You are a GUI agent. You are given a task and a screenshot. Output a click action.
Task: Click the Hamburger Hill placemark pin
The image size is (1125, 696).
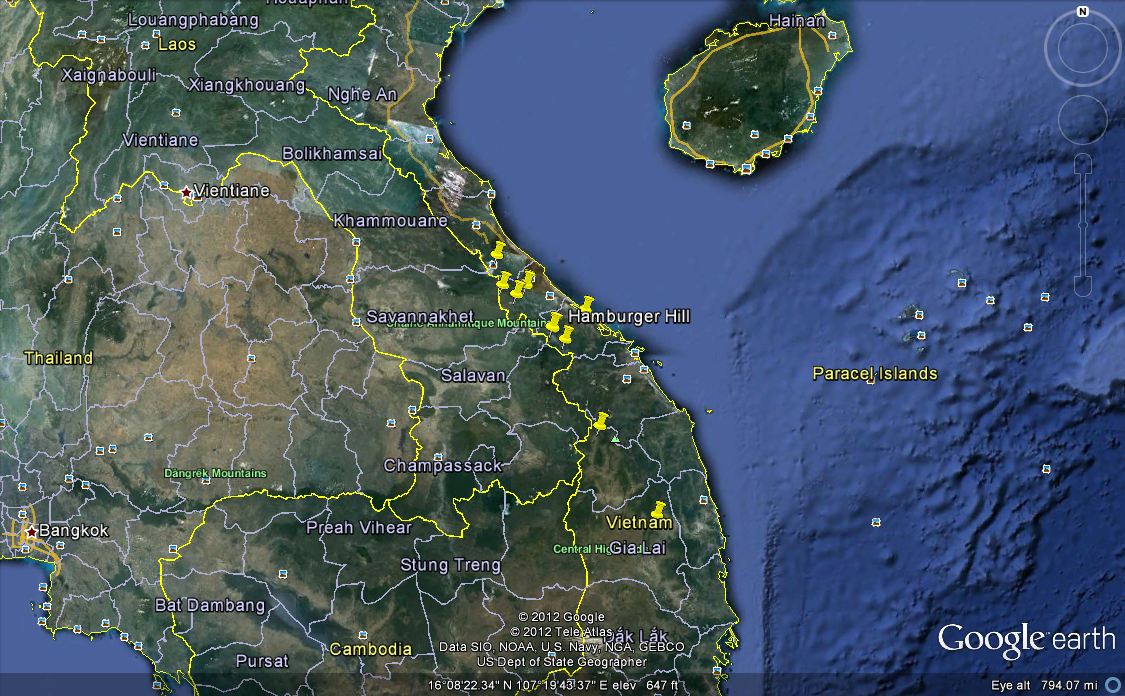[587, 305]
